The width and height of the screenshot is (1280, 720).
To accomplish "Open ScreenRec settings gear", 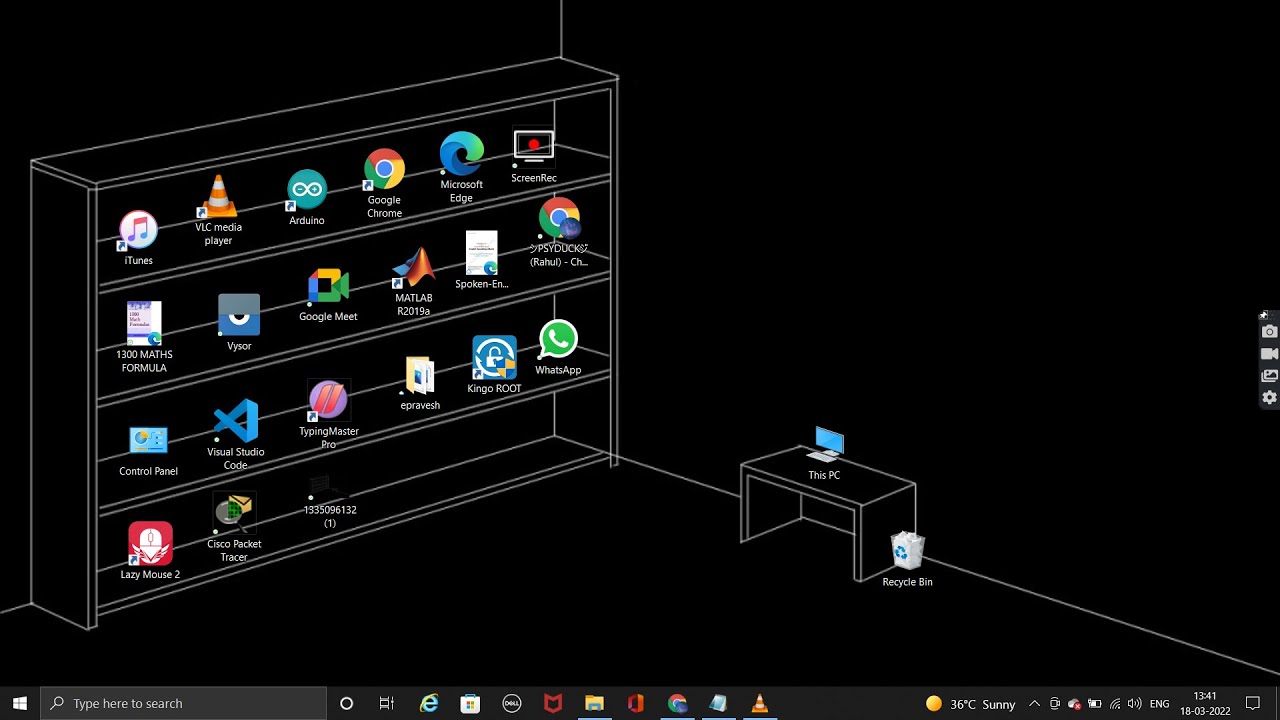I will 1269,398.
